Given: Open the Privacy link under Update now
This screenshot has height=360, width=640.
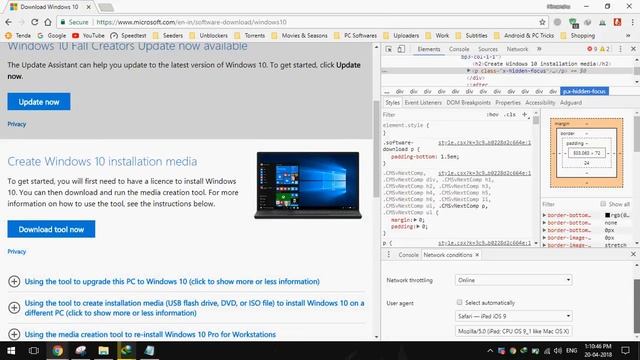Looking at the screenshot, I should [x=17, y=124].
